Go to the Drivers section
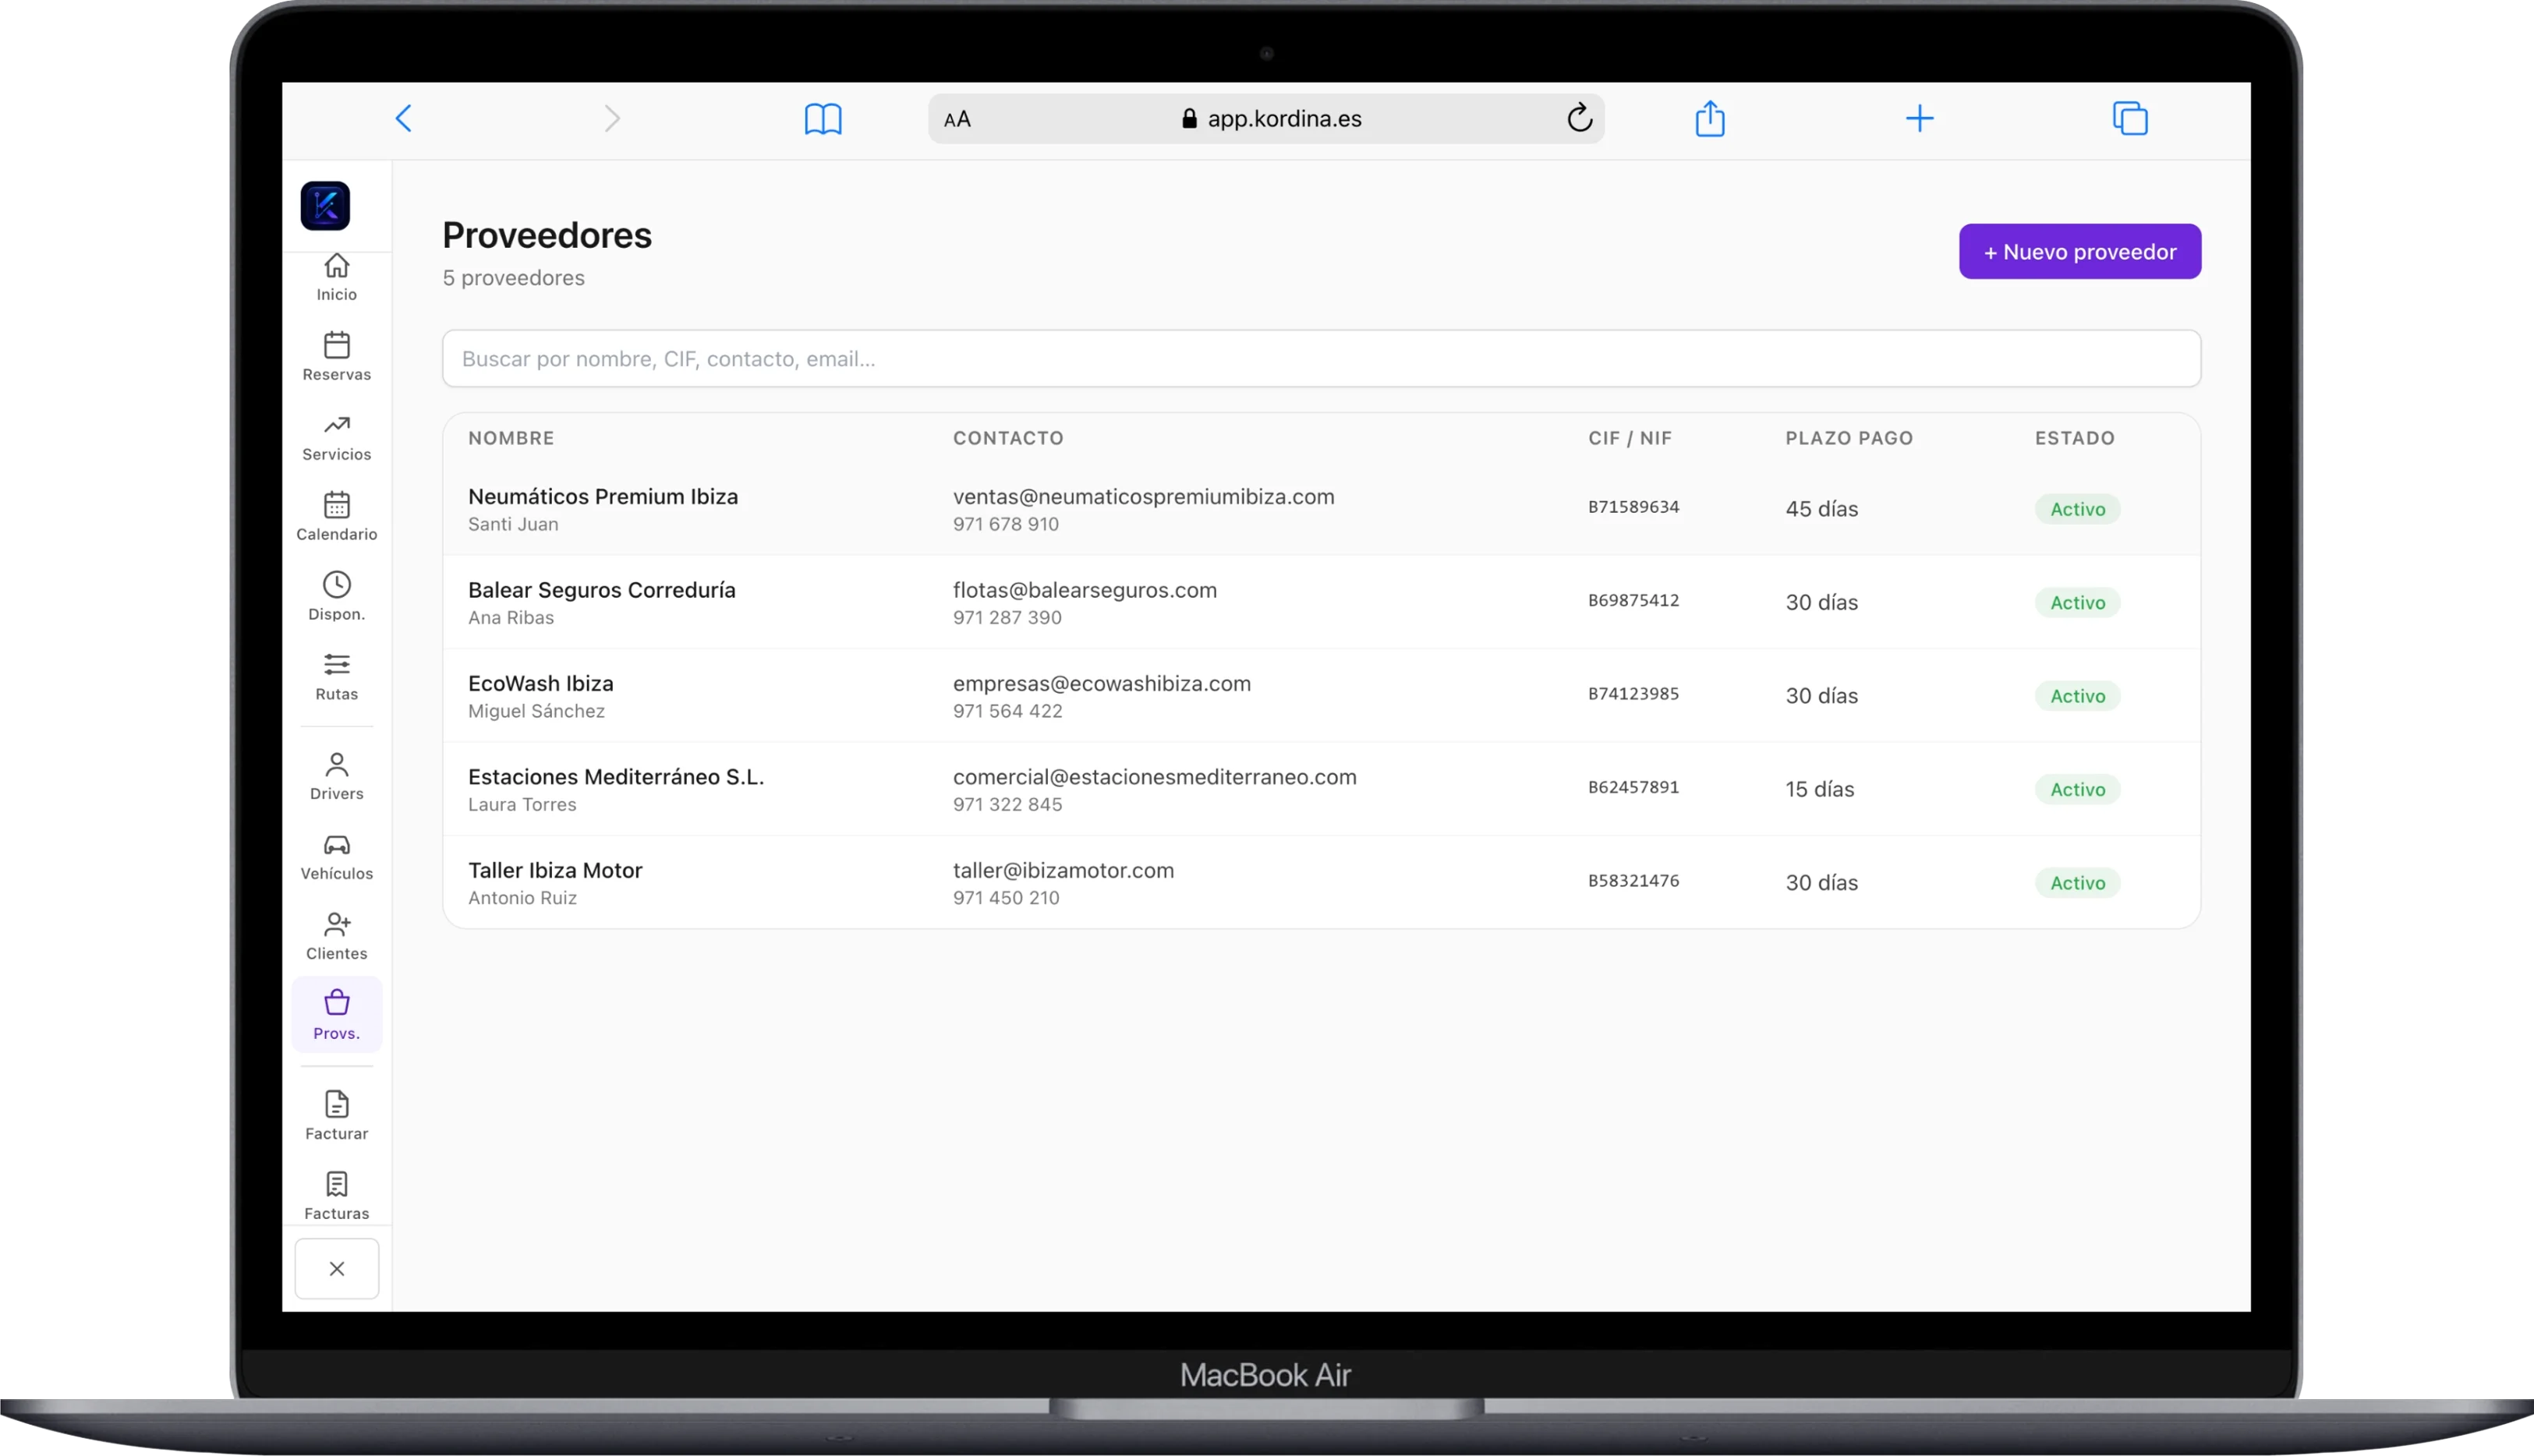This screenshot has height=1456, width=2534. (337, 777)
